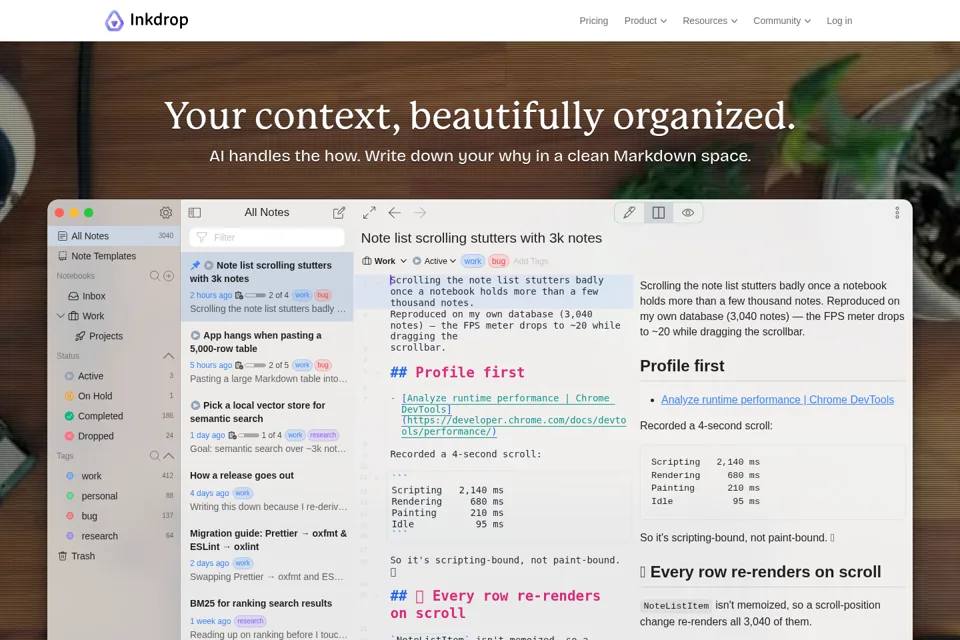Open the Inbox notebook
This screenshot has width=960, height=640.
114,296
